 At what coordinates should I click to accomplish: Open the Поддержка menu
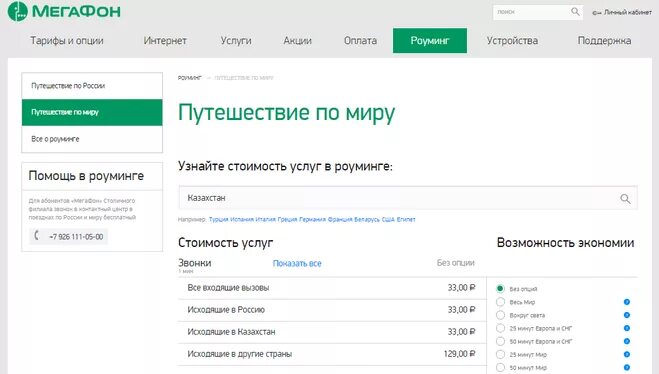point(604,41)
